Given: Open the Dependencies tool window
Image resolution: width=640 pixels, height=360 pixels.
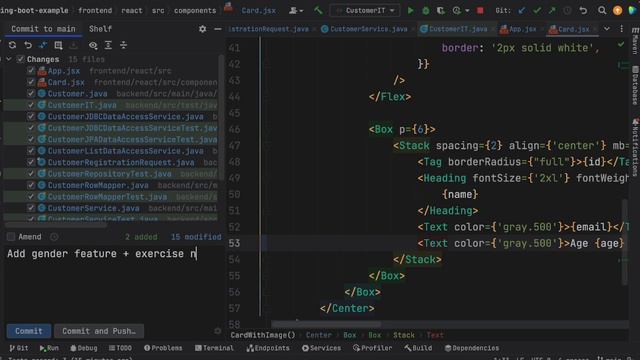Looking at the screenshot, I should pyautogui.click(x=471, y=348).
